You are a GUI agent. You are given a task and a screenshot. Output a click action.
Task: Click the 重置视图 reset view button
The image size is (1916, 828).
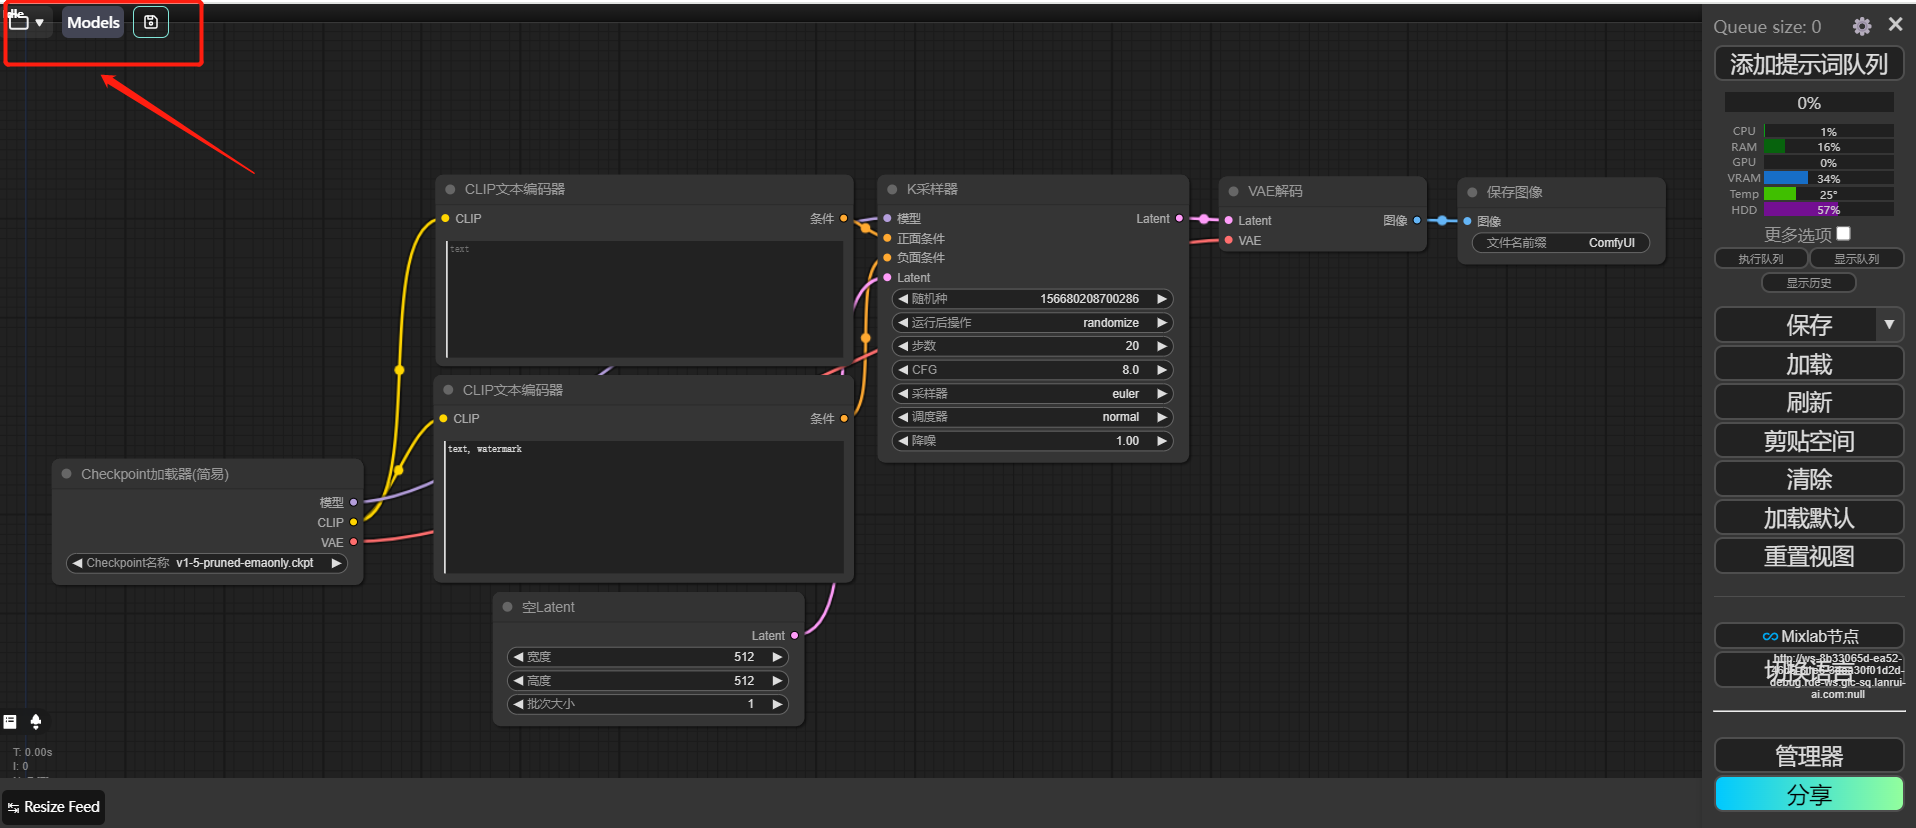point(1809,556)
